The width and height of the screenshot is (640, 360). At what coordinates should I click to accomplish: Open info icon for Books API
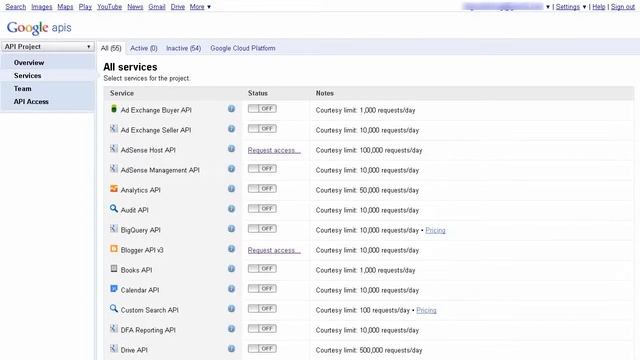231,269
